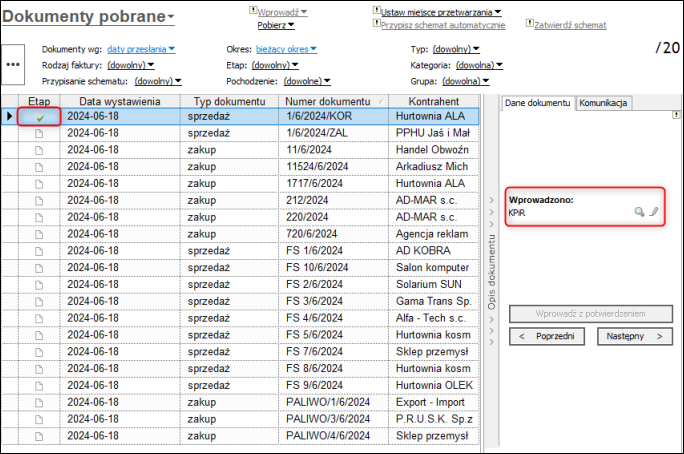Open the Typ (dowolny) dropdown

click(x=456, y=49)
